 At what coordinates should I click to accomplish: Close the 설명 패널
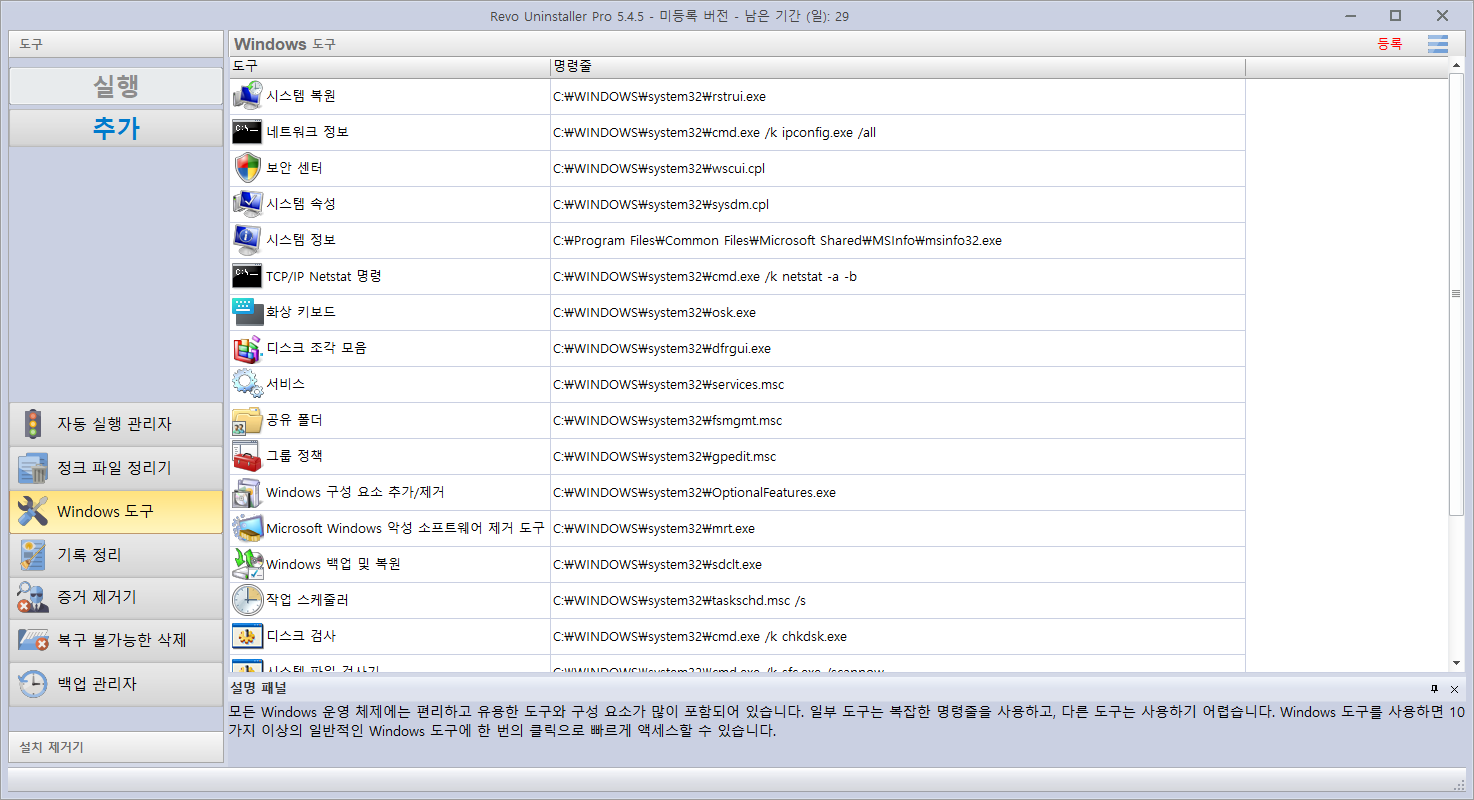pos(1454,689)
